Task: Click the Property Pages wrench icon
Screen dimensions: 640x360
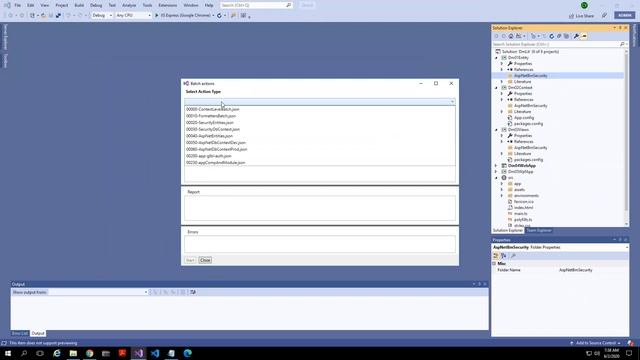Action: coord(513,256)
